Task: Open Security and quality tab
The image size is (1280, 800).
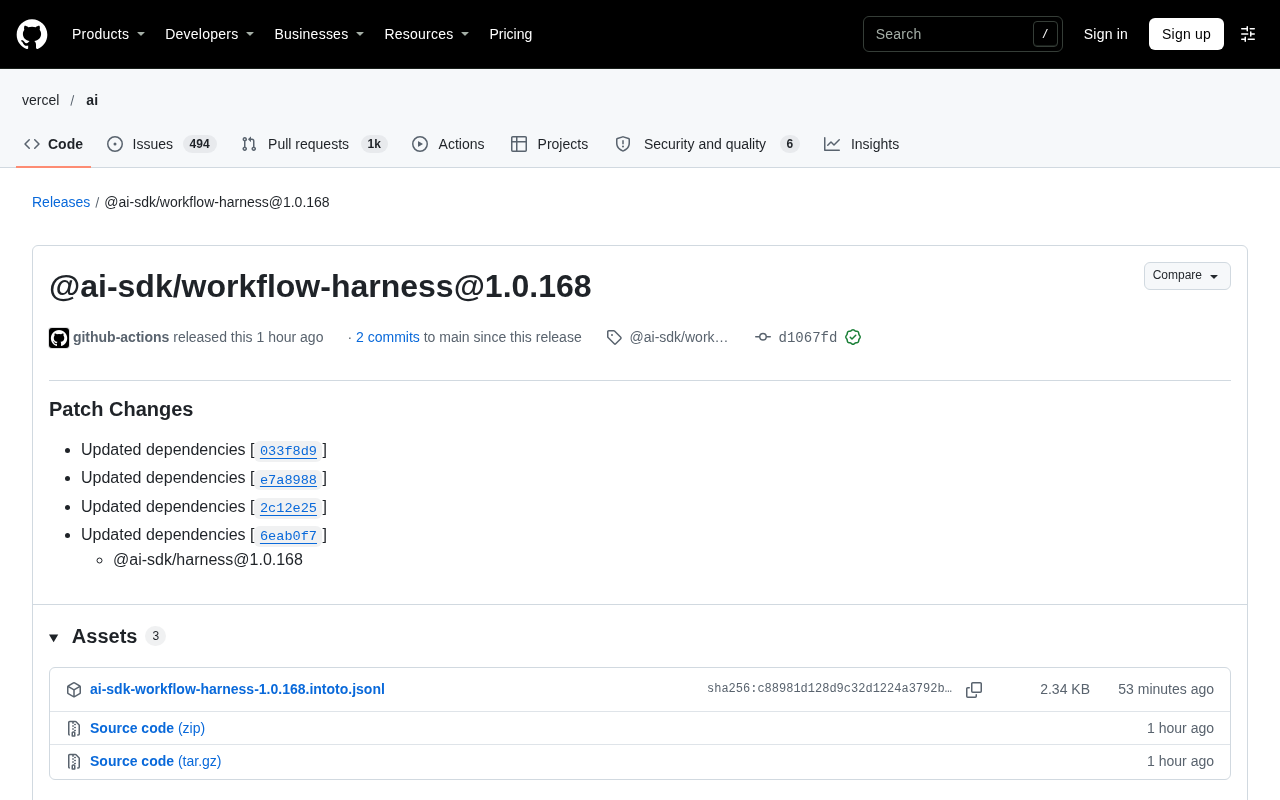Action: pos(707,144)
